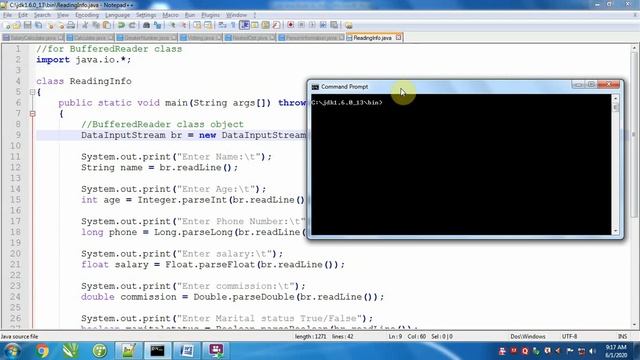
Task: Open the function list panel icon
Action: [x=276, y=25]
